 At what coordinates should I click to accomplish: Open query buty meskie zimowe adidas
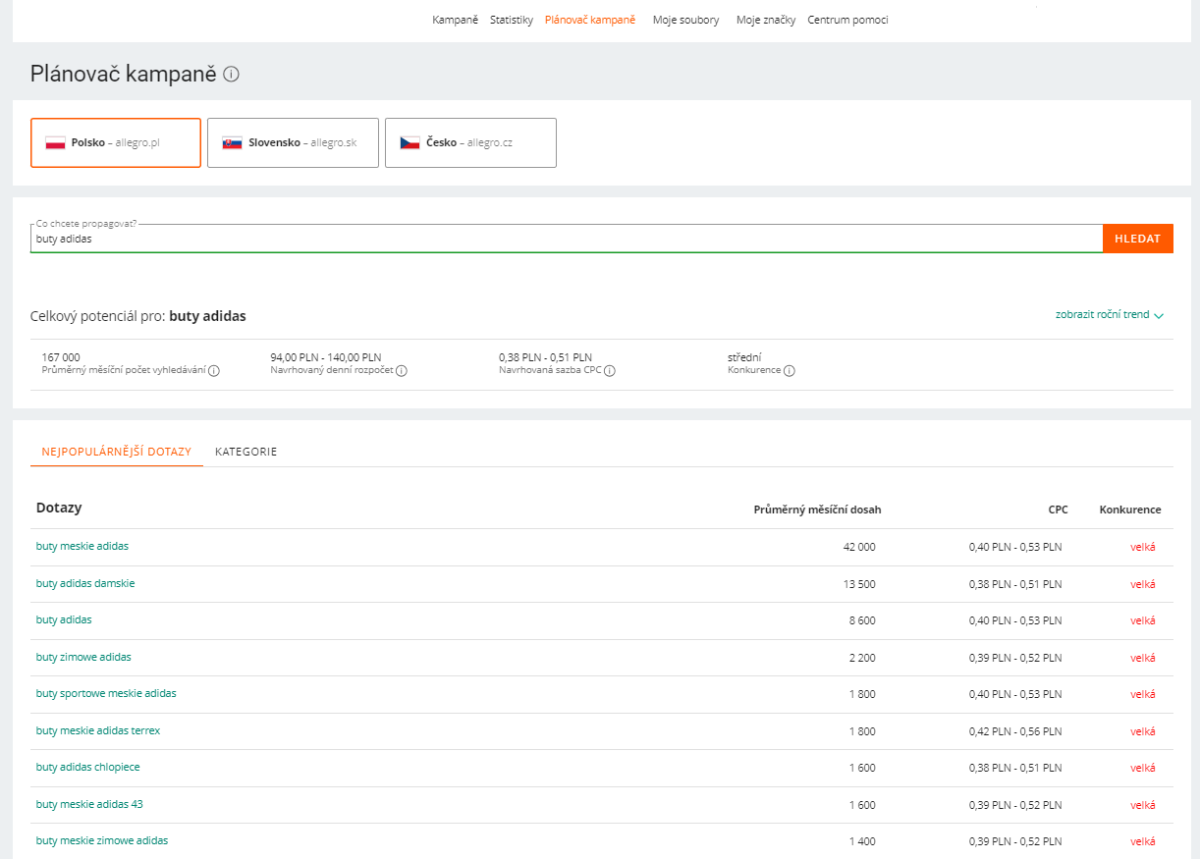click(102, 841)
